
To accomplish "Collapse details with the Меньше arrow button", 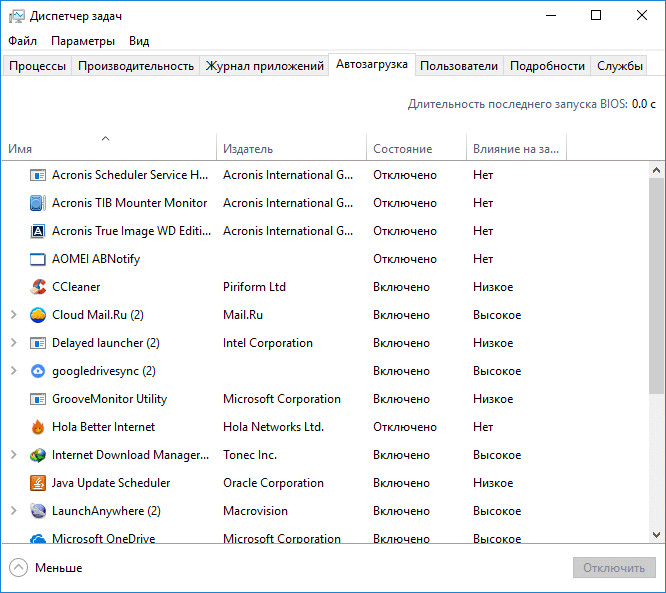I will tap(19, 567).
